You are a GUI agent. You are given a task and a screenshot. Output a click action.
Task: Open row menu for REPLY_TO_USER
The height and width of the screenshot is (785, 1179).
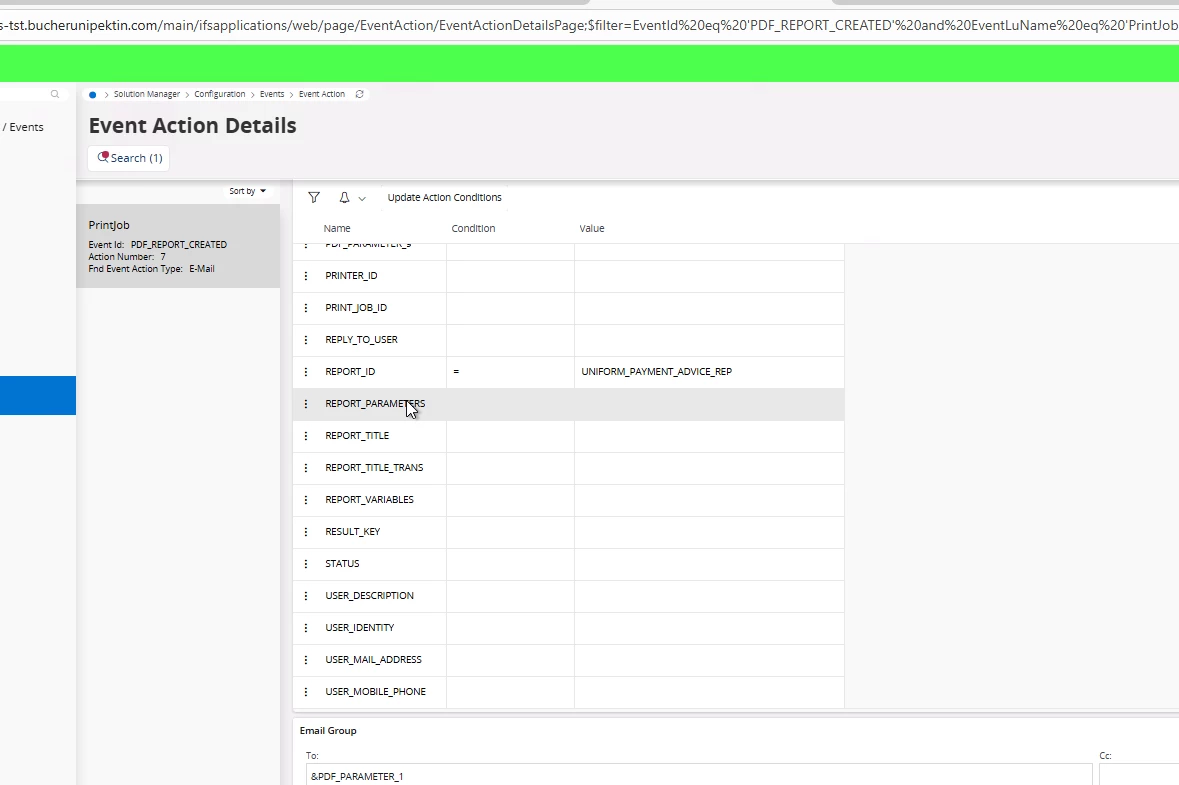[306, 340]
